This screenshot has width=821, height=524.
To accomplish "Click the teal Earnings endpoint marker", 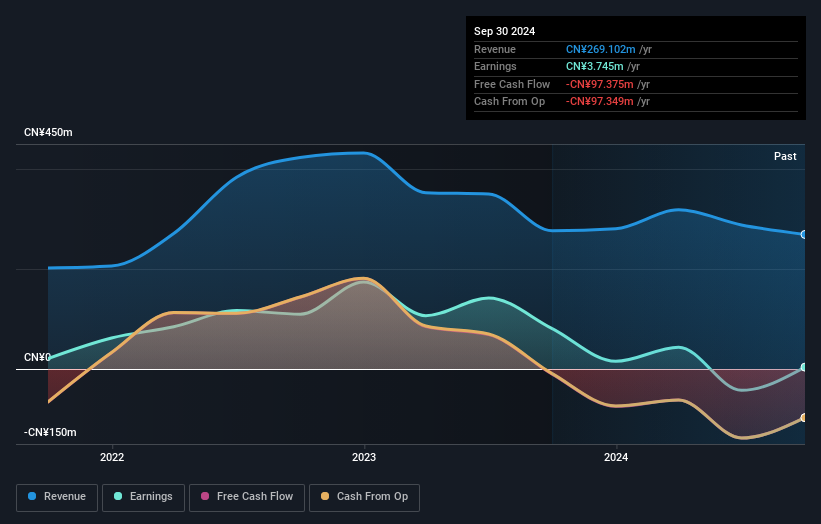I will [804, 367].
